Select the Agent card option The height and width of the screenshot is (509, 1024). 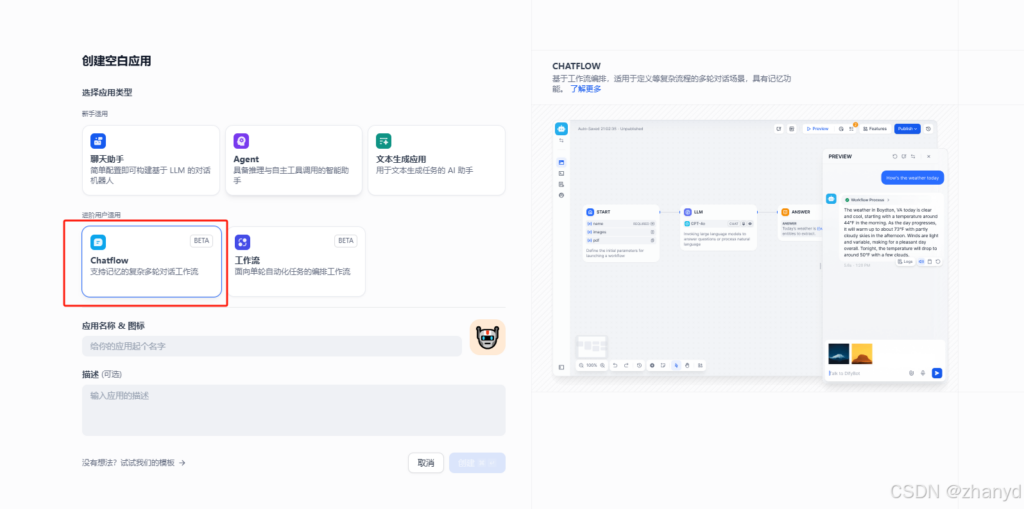tap(293, 160)
